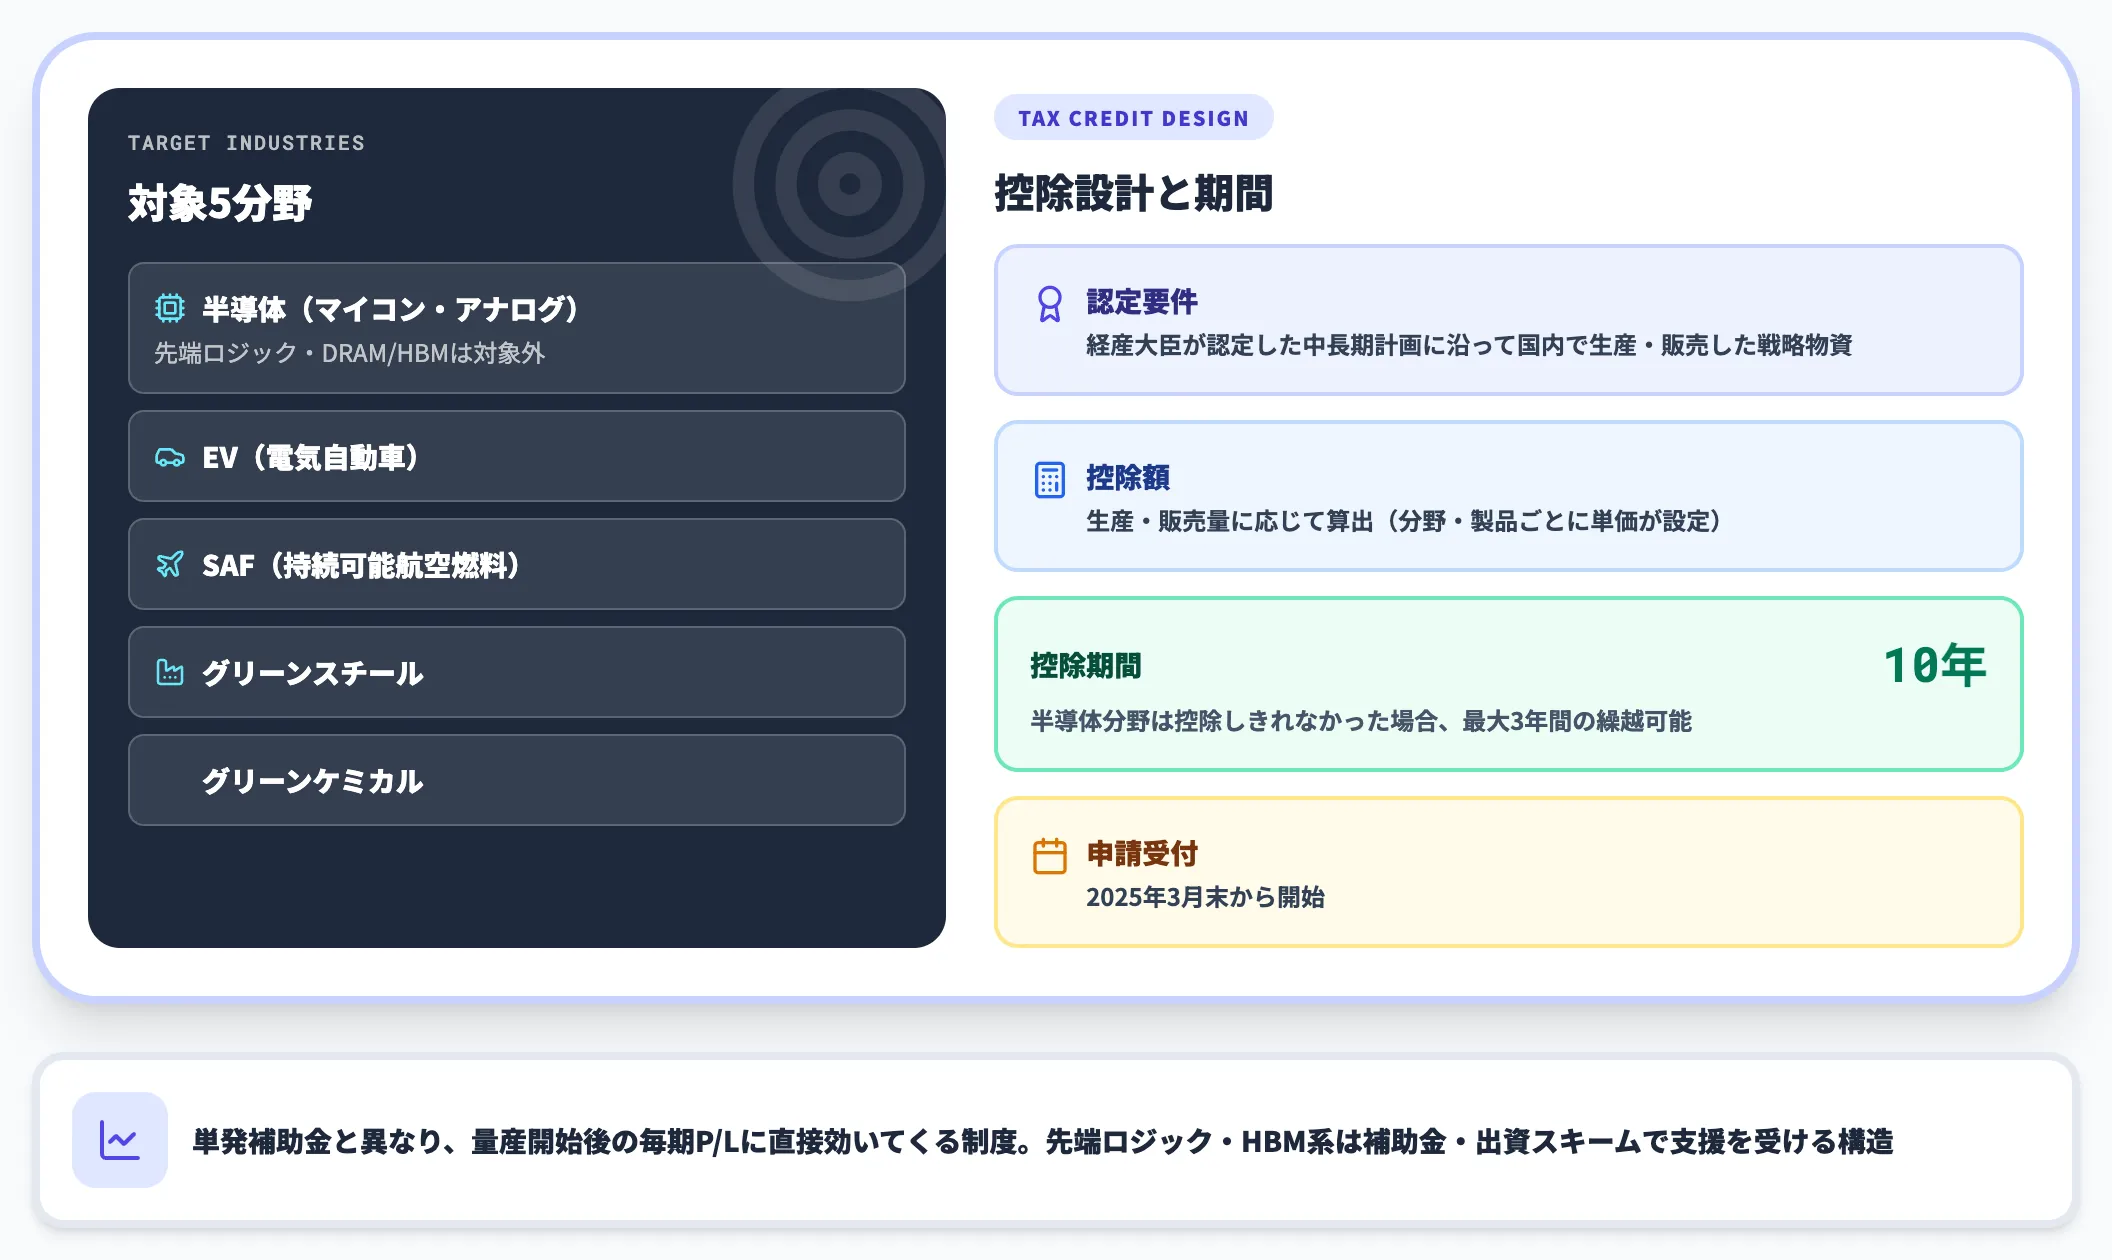Click the 控除設計と期間 heading
The width and height of the screenshot is (2112, 1260).
[1133, 193]
